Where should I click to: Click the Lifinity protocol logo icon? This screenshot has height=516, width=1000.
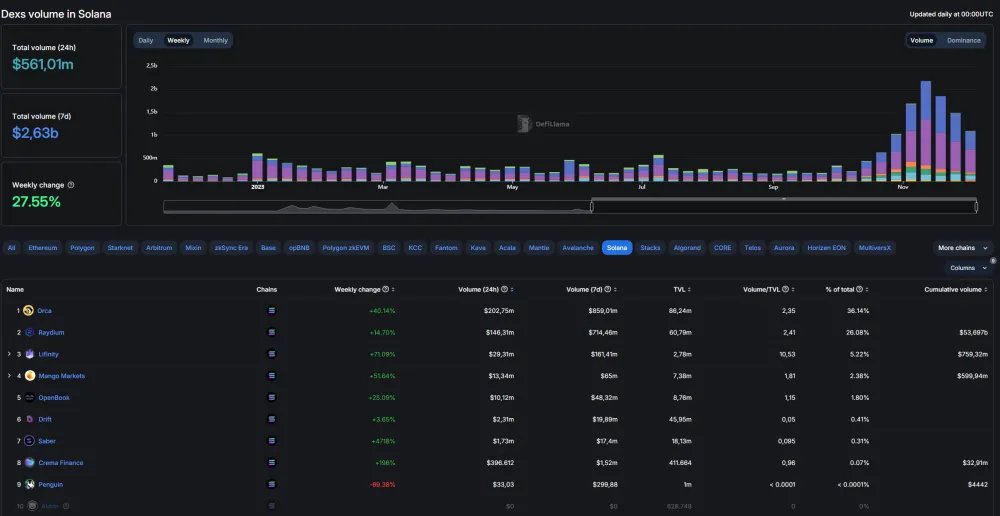tap(29, 354)
